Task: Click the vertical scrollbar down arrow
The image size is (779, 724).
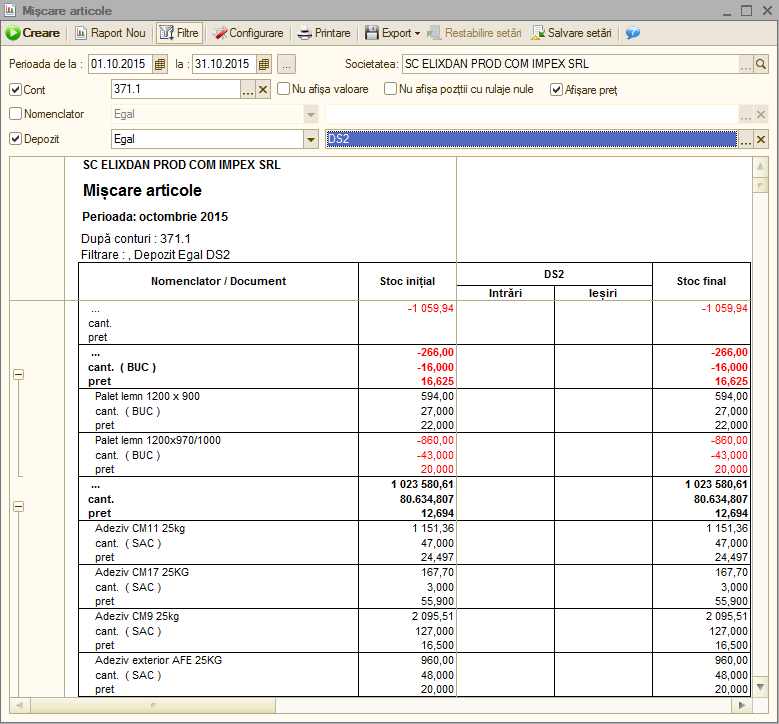Action: coord(760,687)
